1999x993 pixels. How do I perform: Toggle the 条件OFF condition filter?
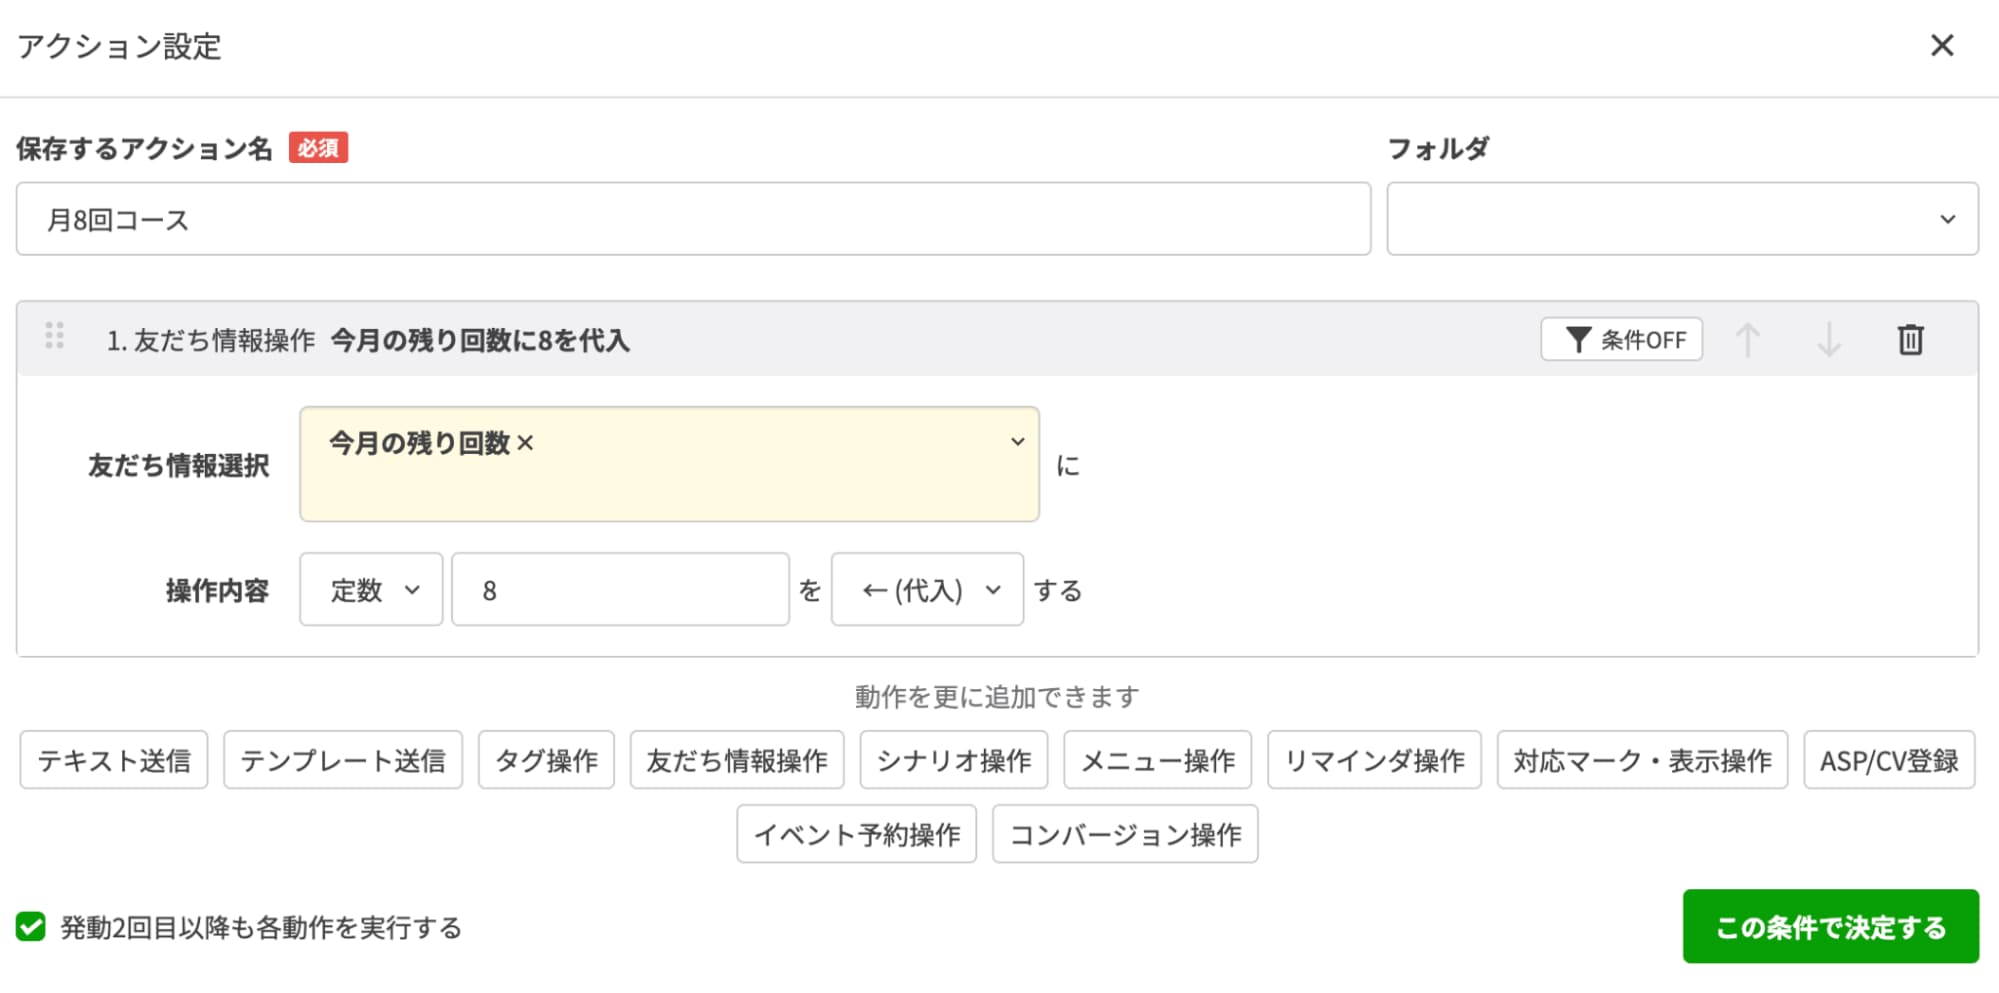pyautogui.click(x=1621, y=340)
